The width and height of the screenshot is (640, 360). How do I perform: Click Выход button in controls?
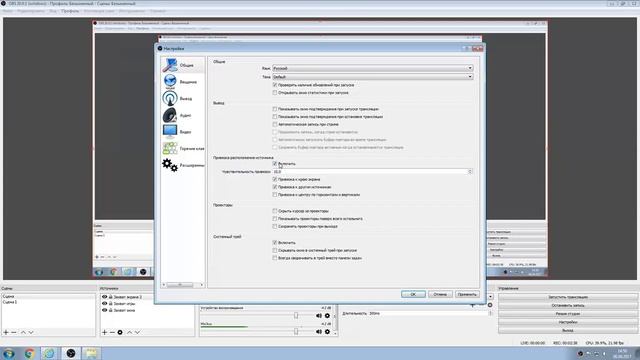(568, 331)
